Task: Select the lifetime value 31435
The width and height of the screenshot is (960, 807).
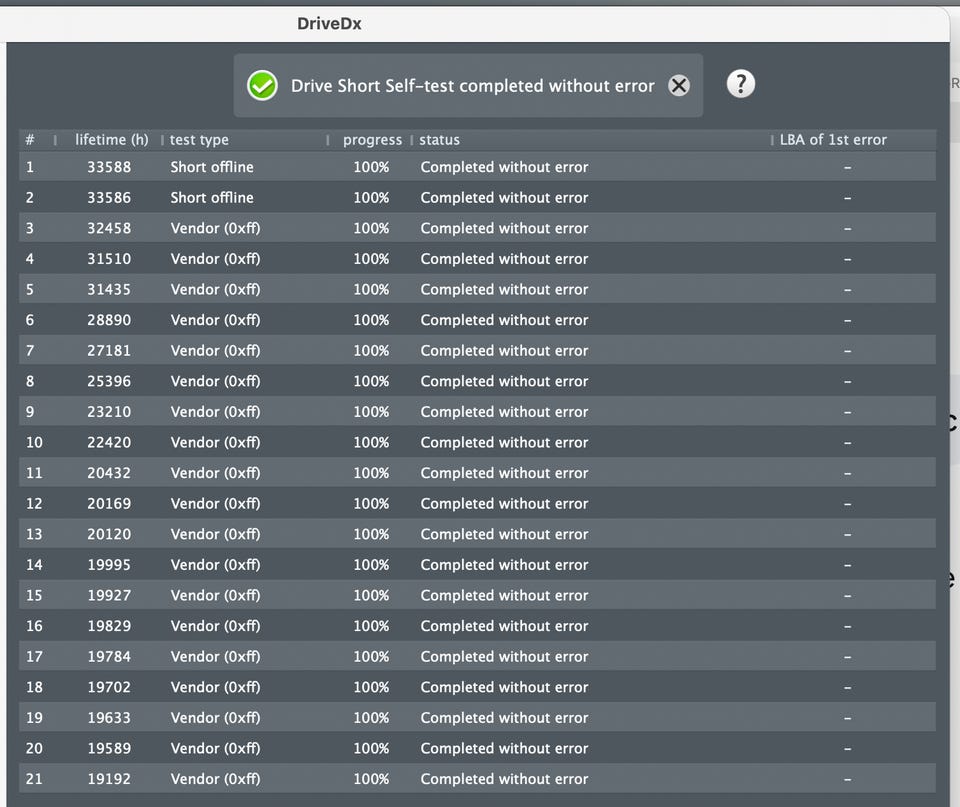Action: point(109,290)
